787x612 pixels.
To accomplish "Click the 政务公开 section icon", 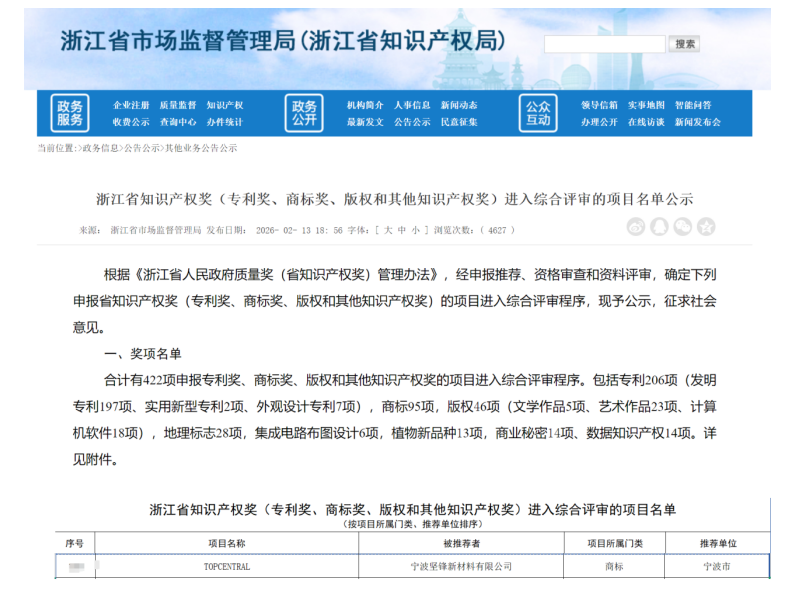I will (x=304, y=113).
